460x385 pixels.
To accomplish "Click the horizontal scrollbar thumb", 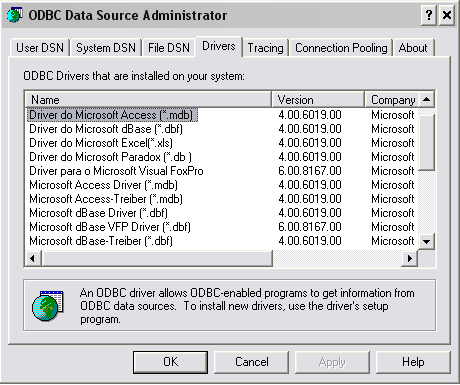I will click(157, 258).
